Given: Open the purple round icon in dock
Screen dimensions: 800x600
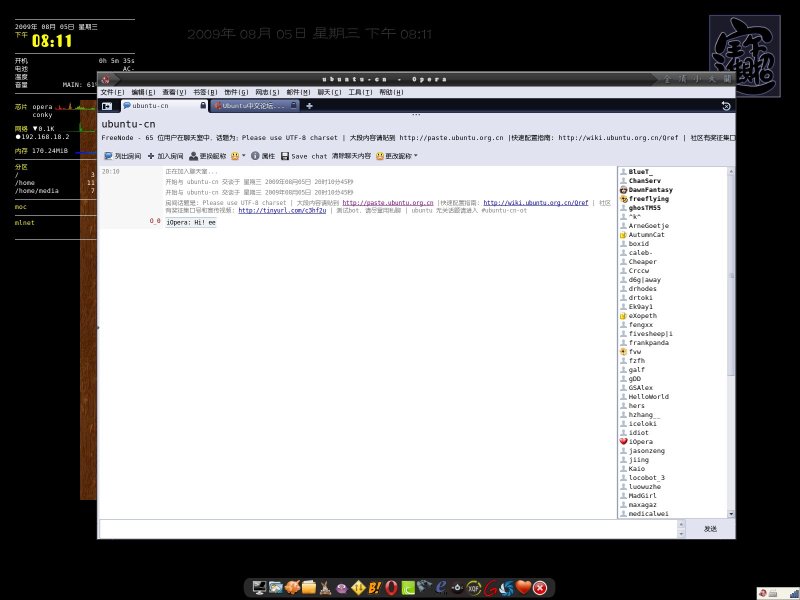Looking at the screenshot, I should click(341, 589).
